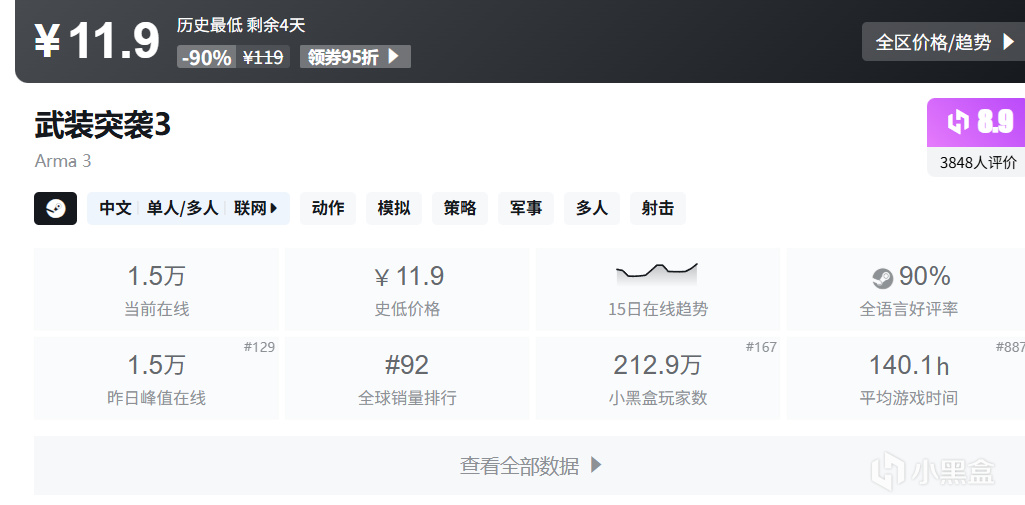1025x505 pixels.
Task: Select the 军事 tag
Action: click(526, 208)
